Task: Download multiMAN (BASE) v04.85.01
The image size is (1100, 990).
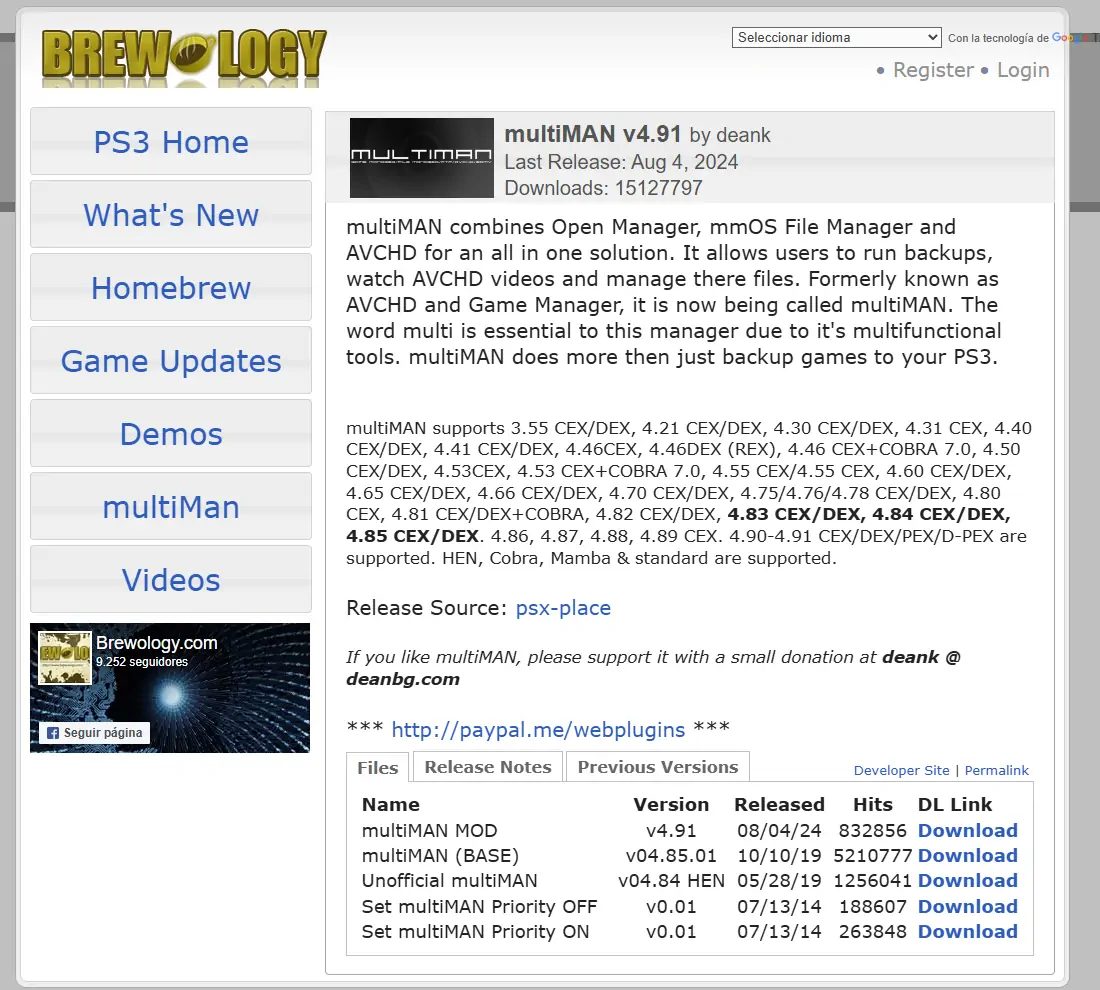Action: pos(967,855)
